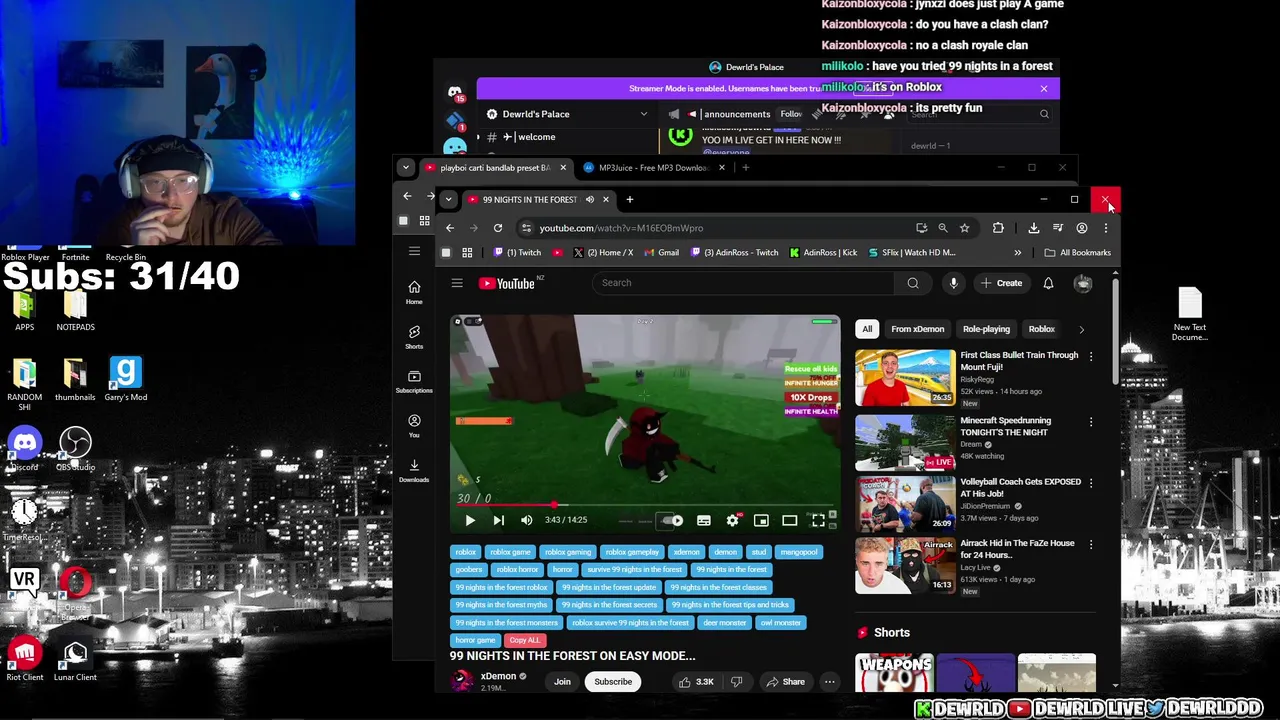Screen dimensions: 1280x720
Task: Toggle theater mode in player
Action: pyautogui.click(x=789, y=520)
